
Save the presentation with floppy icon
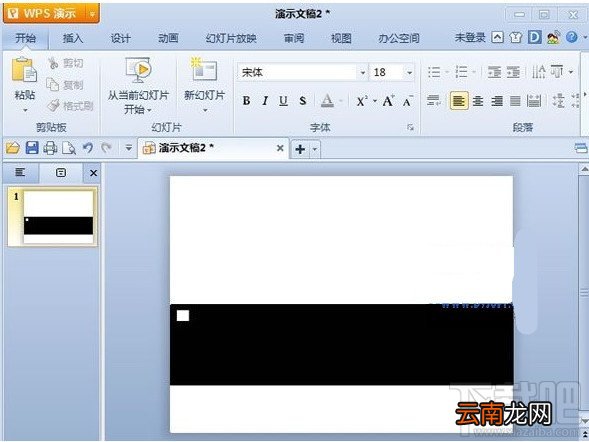(32, 148)
